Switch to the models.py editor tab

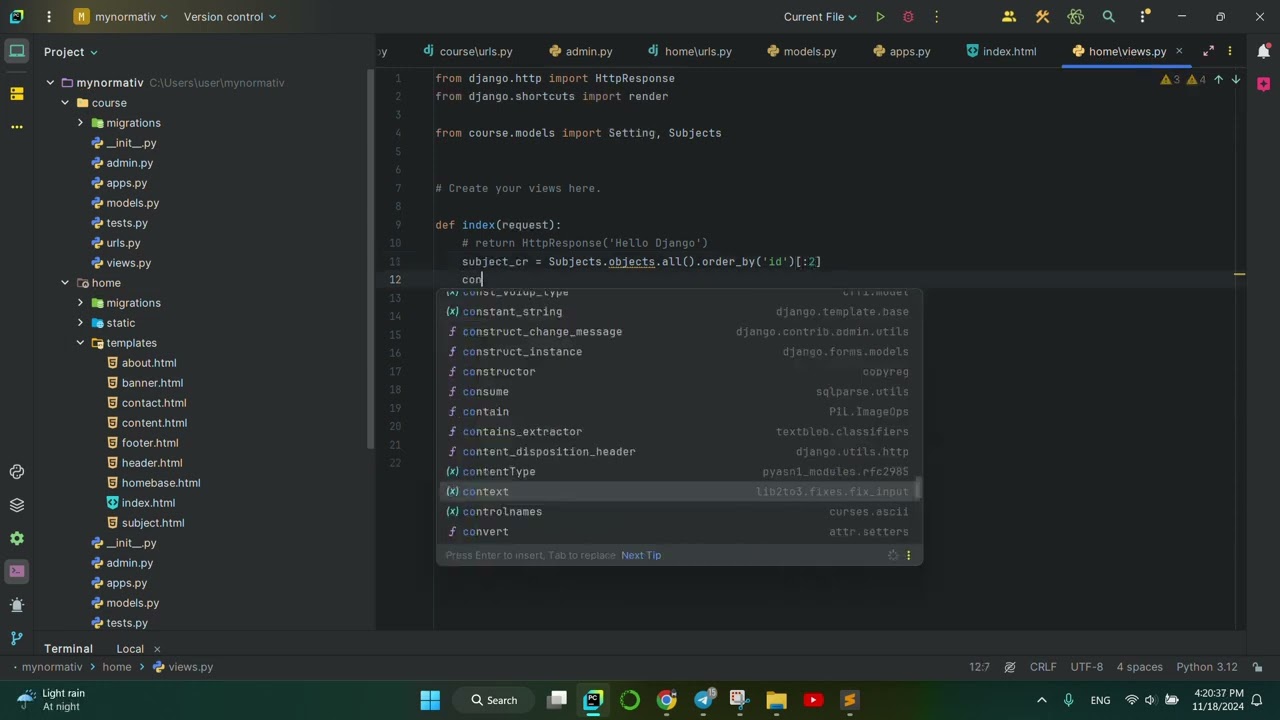801,51
